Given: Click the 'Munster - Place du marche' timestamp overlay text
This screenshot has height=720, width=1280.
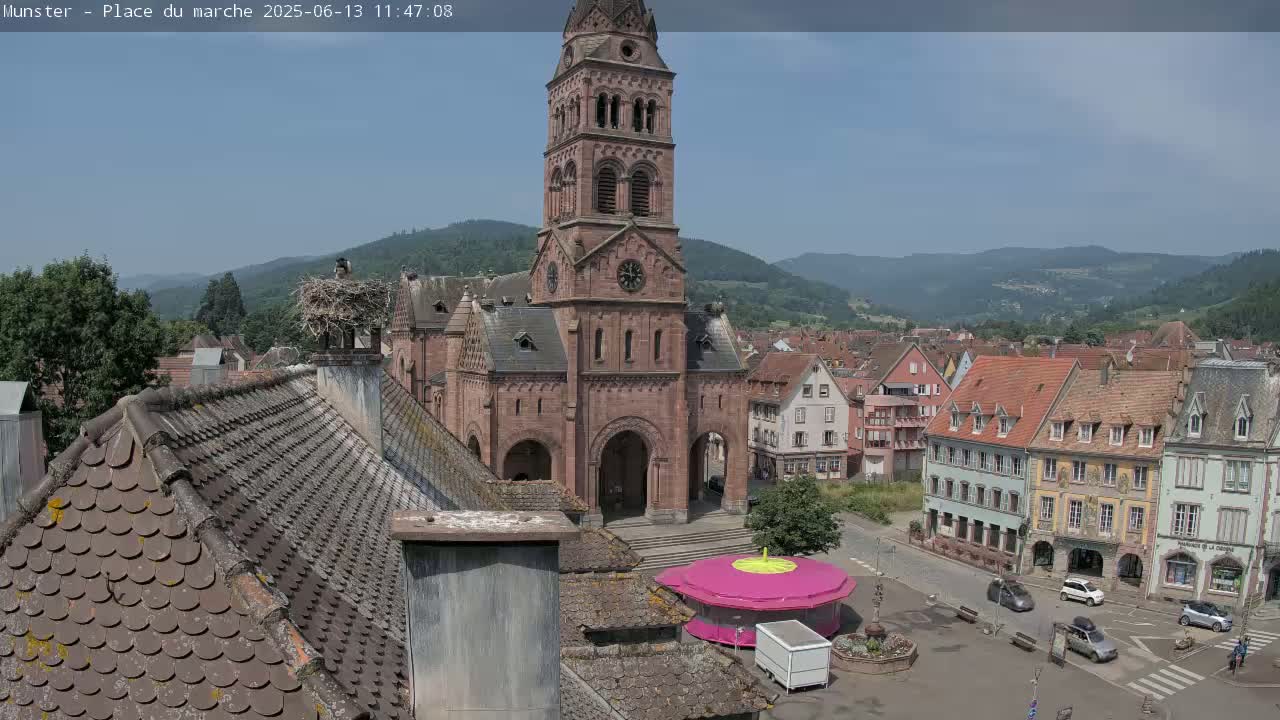Looking at the screenshot, I should [x=227, y=12].
